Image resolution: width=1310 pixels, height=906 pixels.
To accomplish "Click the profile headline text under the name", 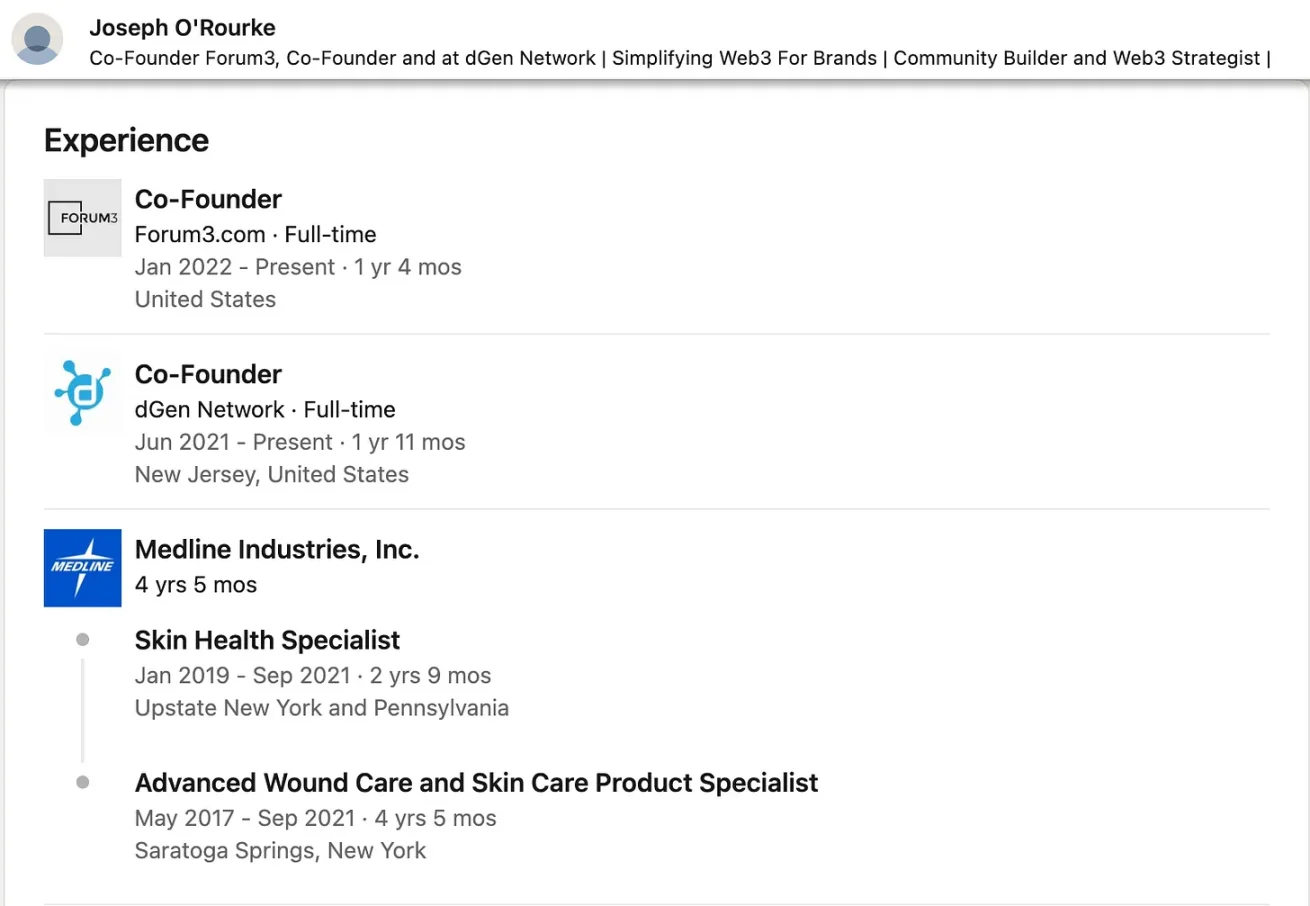I will pyautogui.click(x=680, y=58).
